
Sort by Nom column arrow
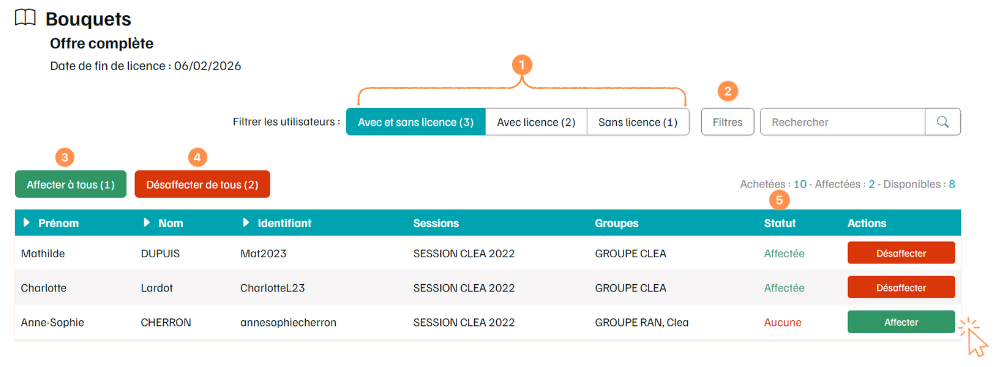click(147, 223)
